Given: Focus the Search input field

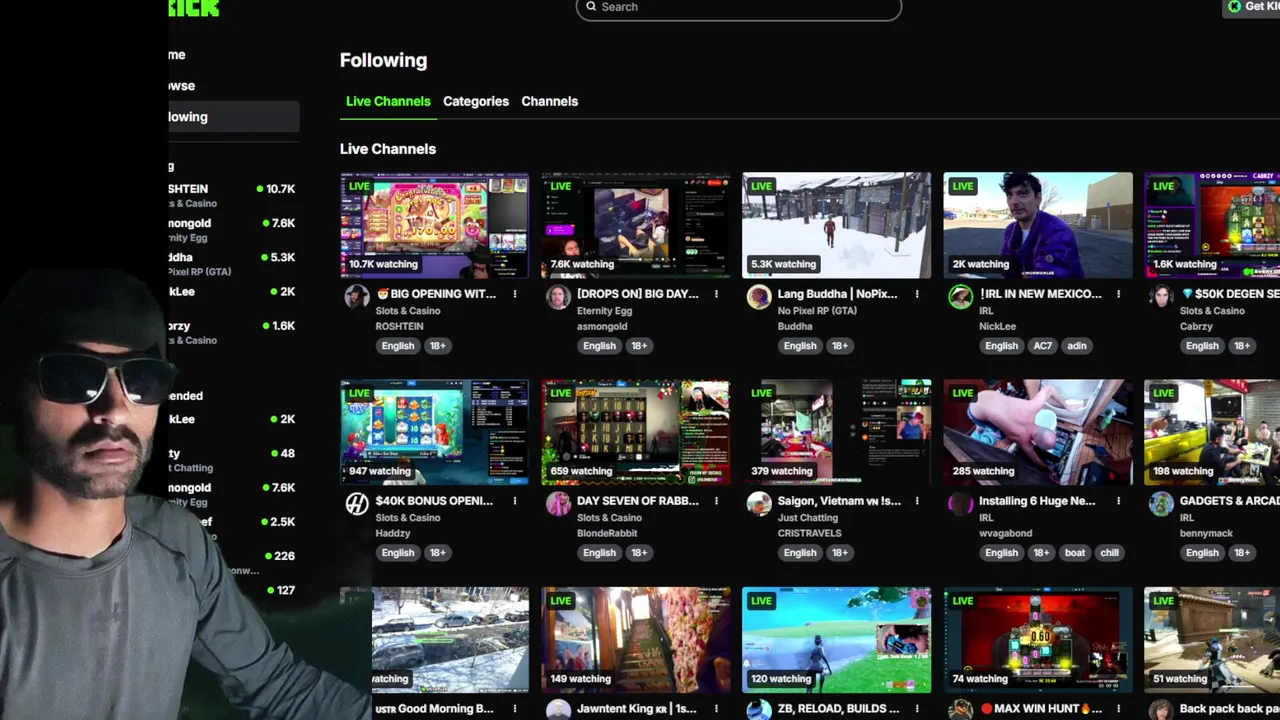Looking at the screenshot, I should tap(739, 7).
